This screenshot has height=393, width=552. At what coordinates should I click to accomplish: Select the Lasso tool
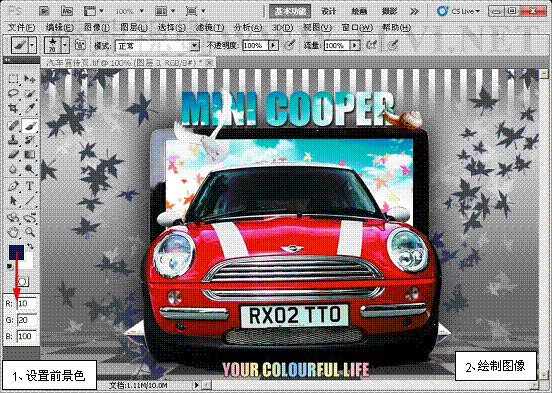tap(13, 93)
